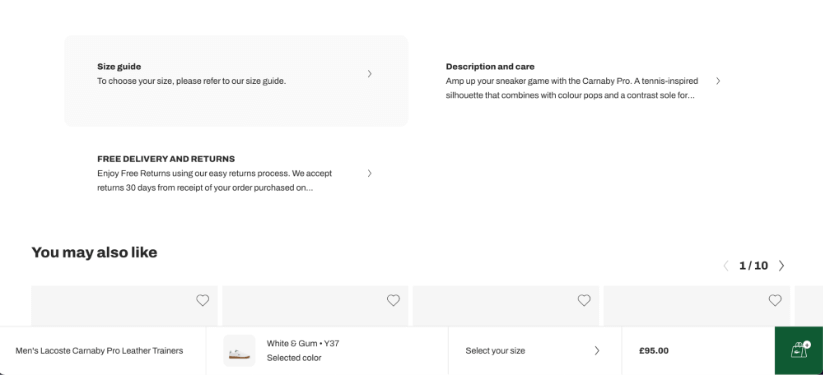
Task: Open the Select your size dropdown
Action: pyautogui.click(x=535, y=351)
